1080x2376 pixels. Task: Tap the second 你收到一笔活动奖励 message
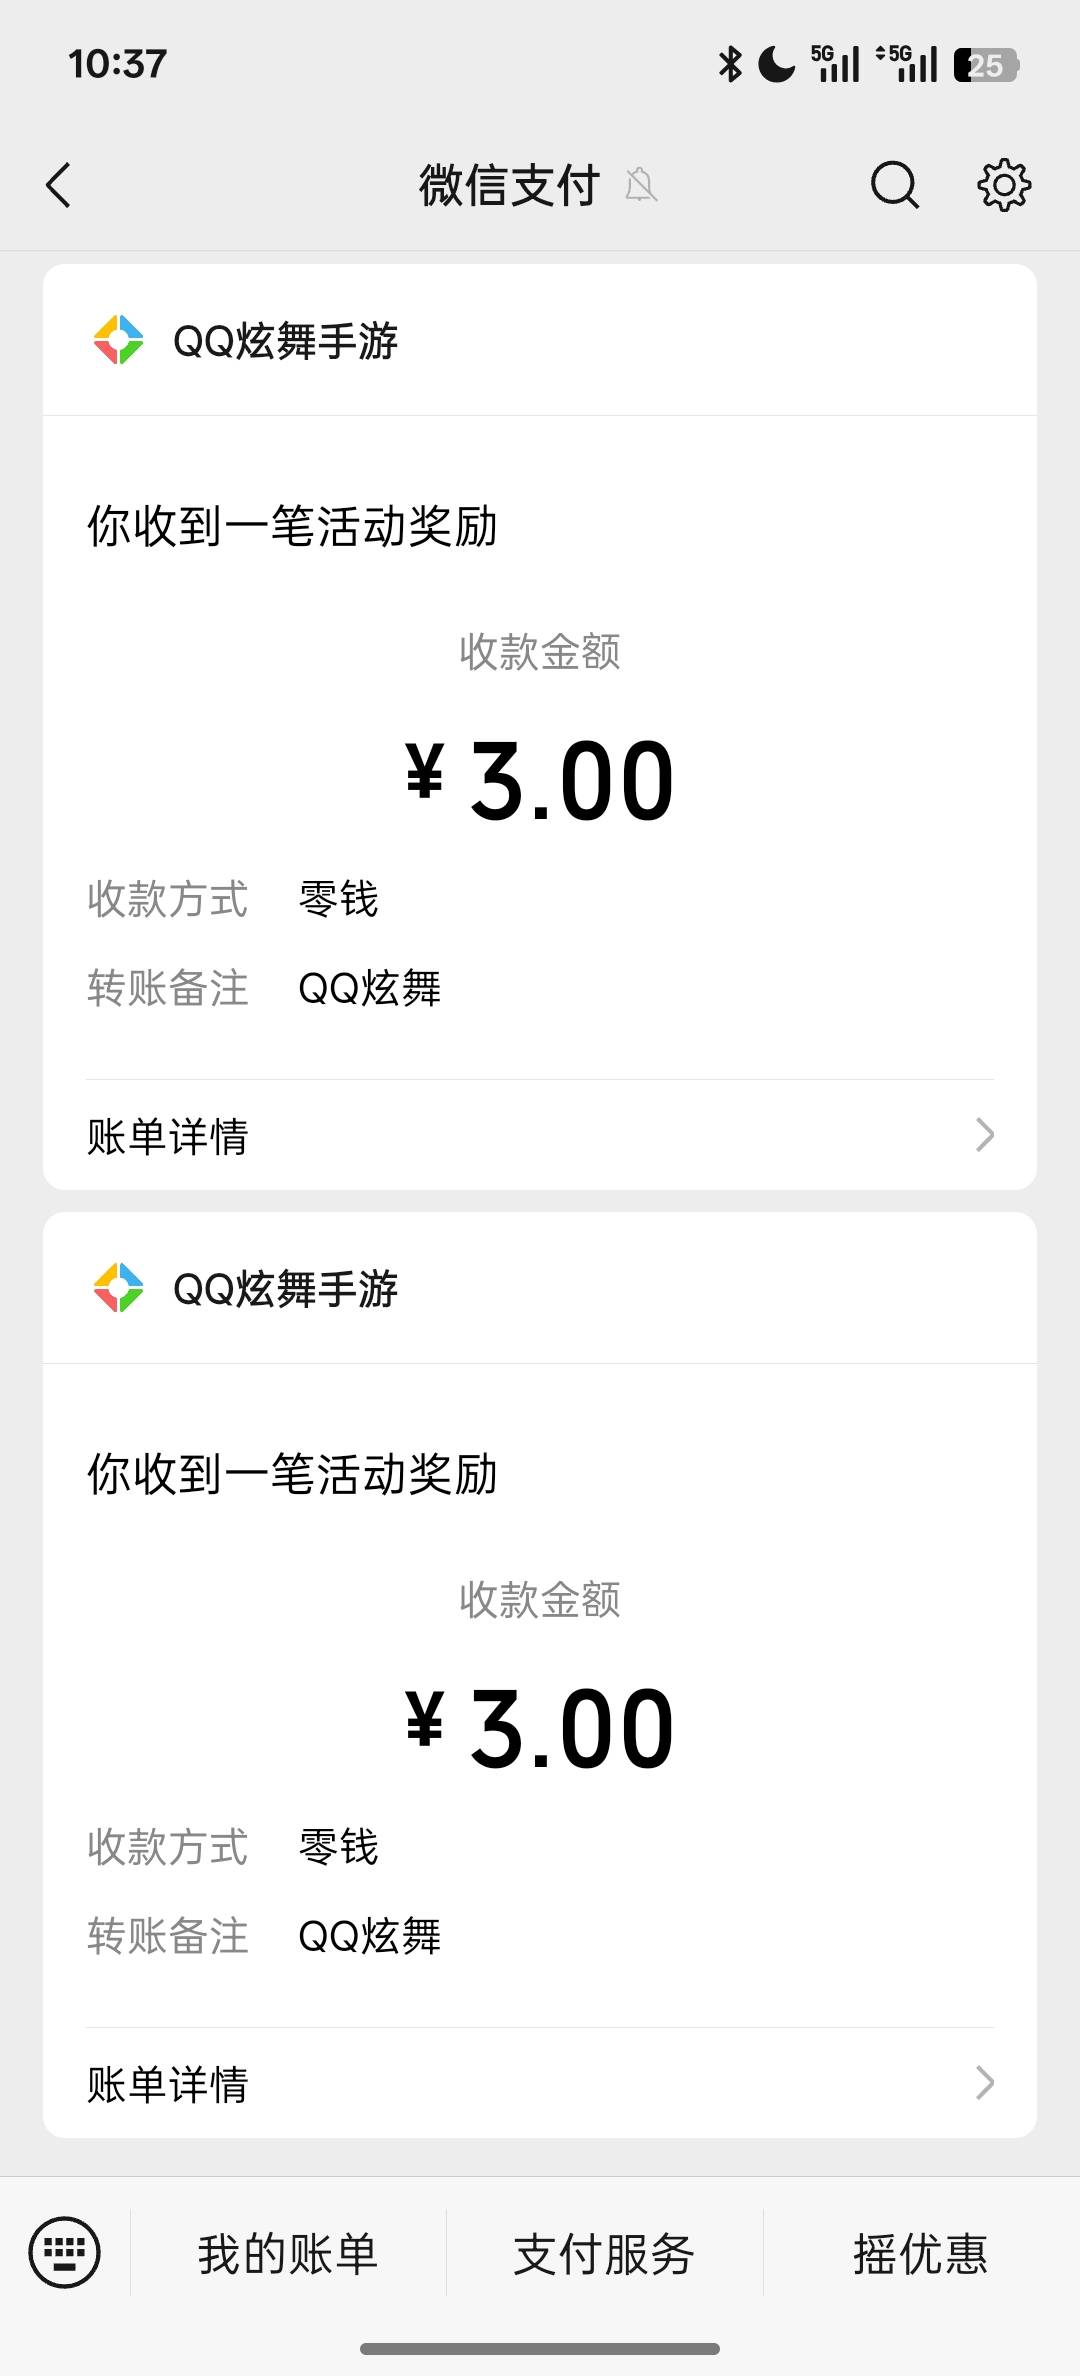pyautogui.click(x=292, y=1474)
